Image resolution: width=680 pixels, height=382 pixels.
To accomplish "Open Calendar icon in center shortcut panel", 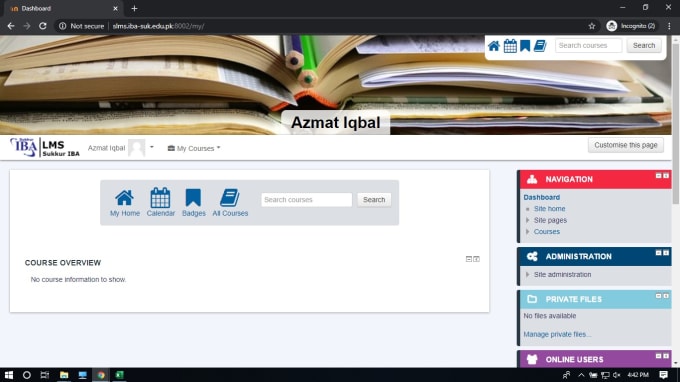I will [x=160, y=202].
